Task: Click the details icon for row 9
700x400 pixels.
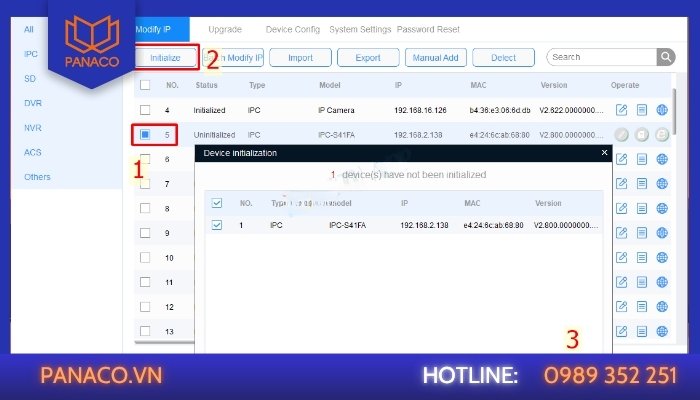Action: (x=642, y=233)
